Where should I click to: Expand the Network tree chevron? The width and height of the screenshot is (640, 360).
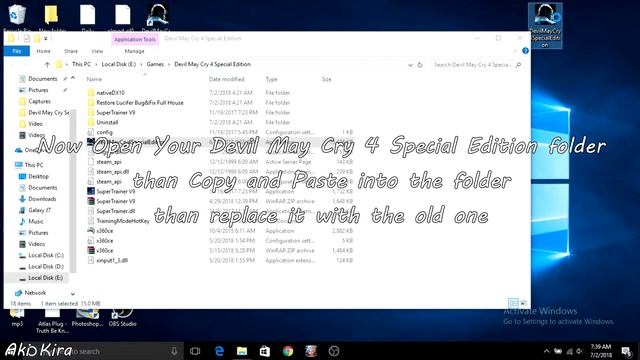pyautogui.click(x=73, y=293)
